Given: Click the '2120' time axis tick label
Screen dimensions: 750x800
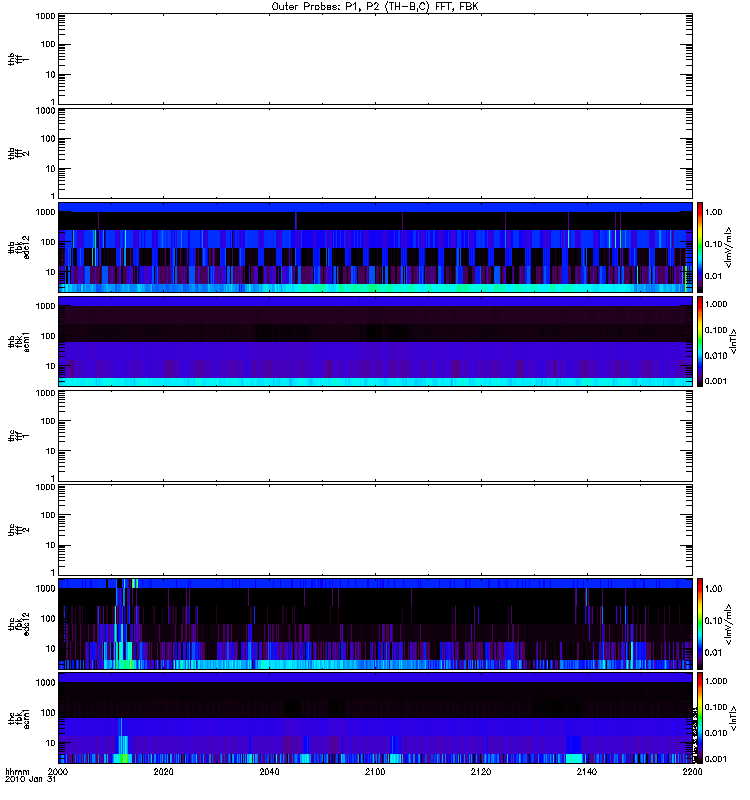Looking at the screenshot, I should (x=481, y=772).
